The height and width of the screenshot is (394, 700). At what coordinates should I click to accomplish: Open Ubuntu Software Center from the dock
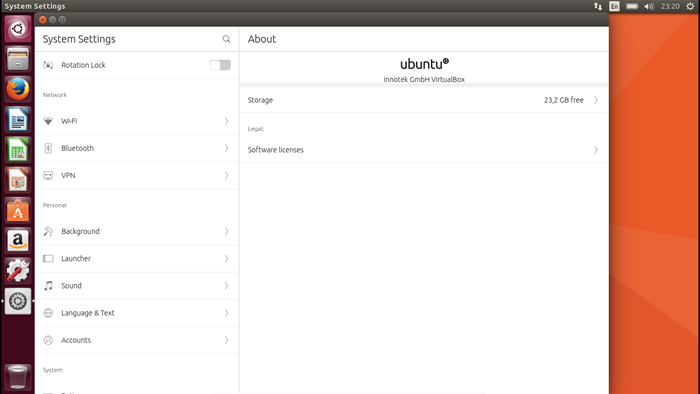[18, 211]
